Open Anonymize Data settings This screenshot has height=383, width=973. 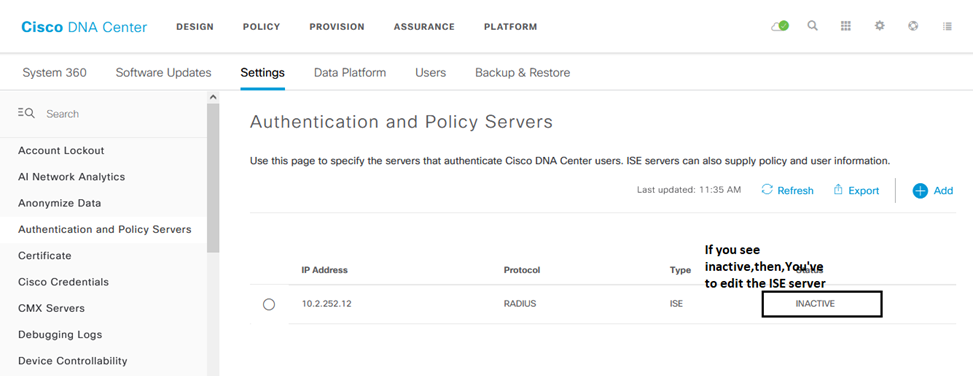click(x=60, y=203)
